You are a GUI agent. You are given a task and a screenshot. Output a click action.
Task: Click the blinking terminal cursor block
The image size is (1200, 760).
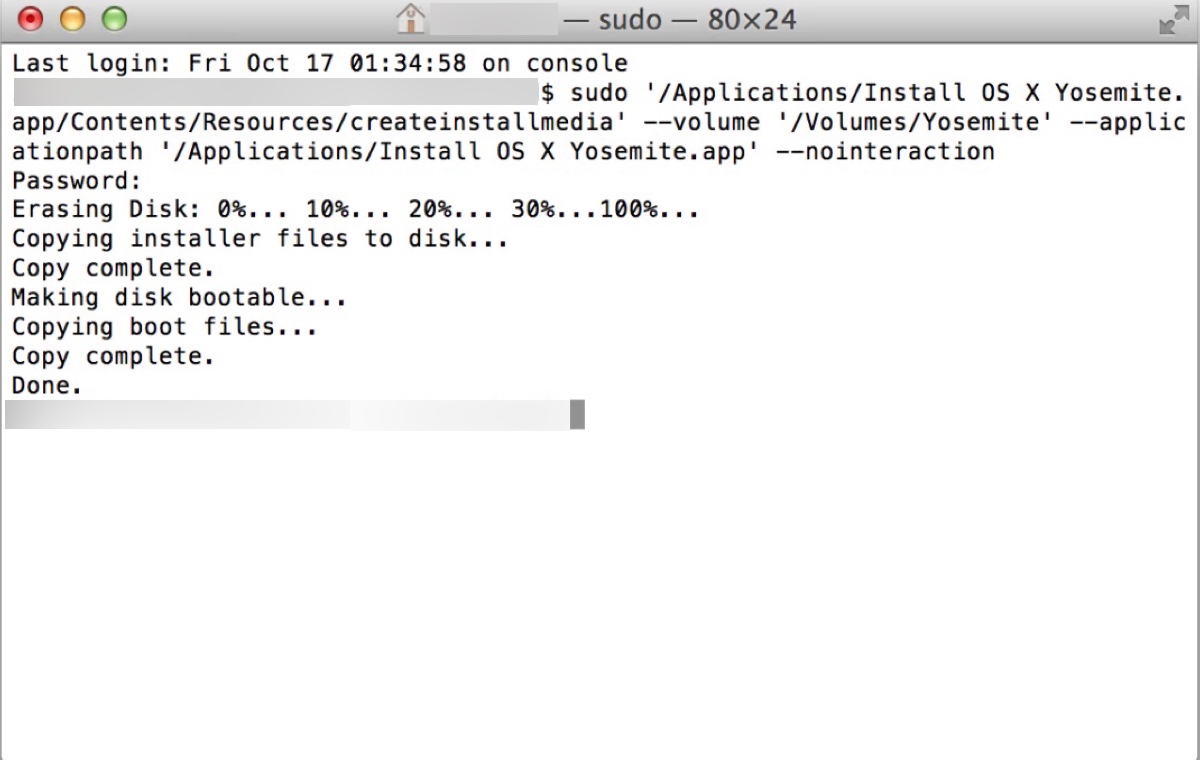(x=579, y=414)
